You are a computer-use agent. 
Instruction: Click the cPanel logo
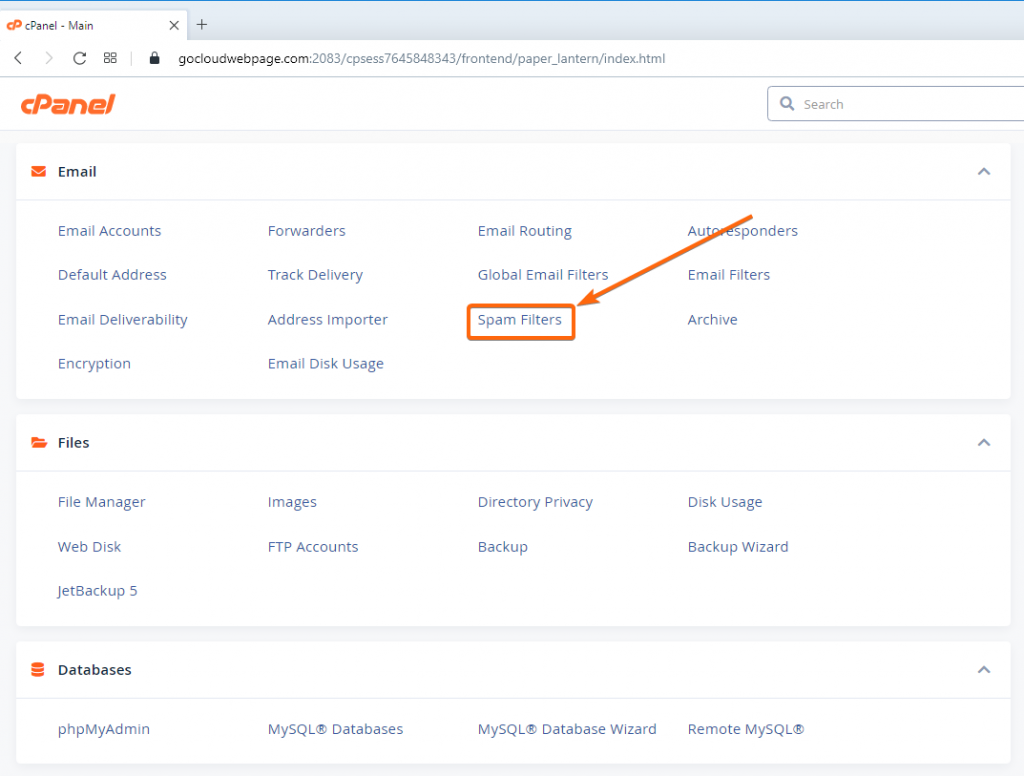tap(67, 104)
